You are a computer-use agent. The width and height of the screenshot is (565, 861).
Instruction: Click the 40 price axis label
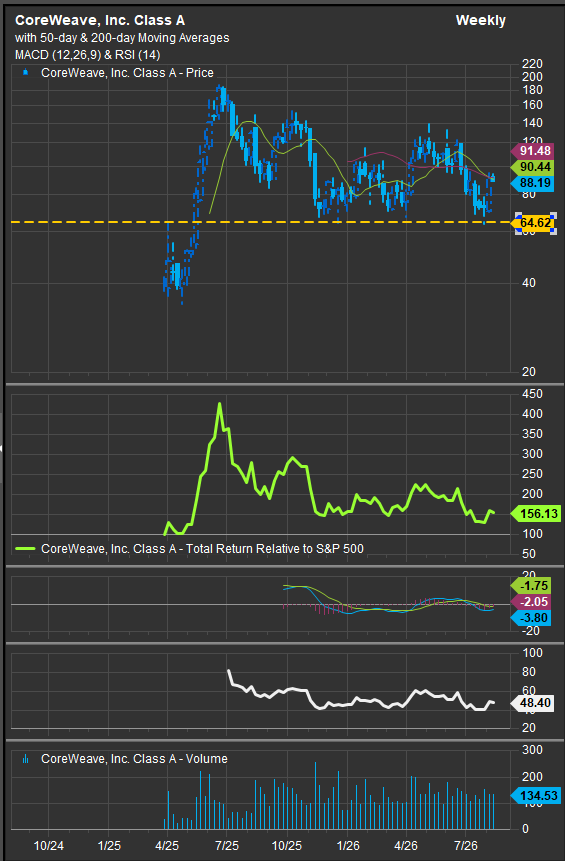click(x=529, y=283)
